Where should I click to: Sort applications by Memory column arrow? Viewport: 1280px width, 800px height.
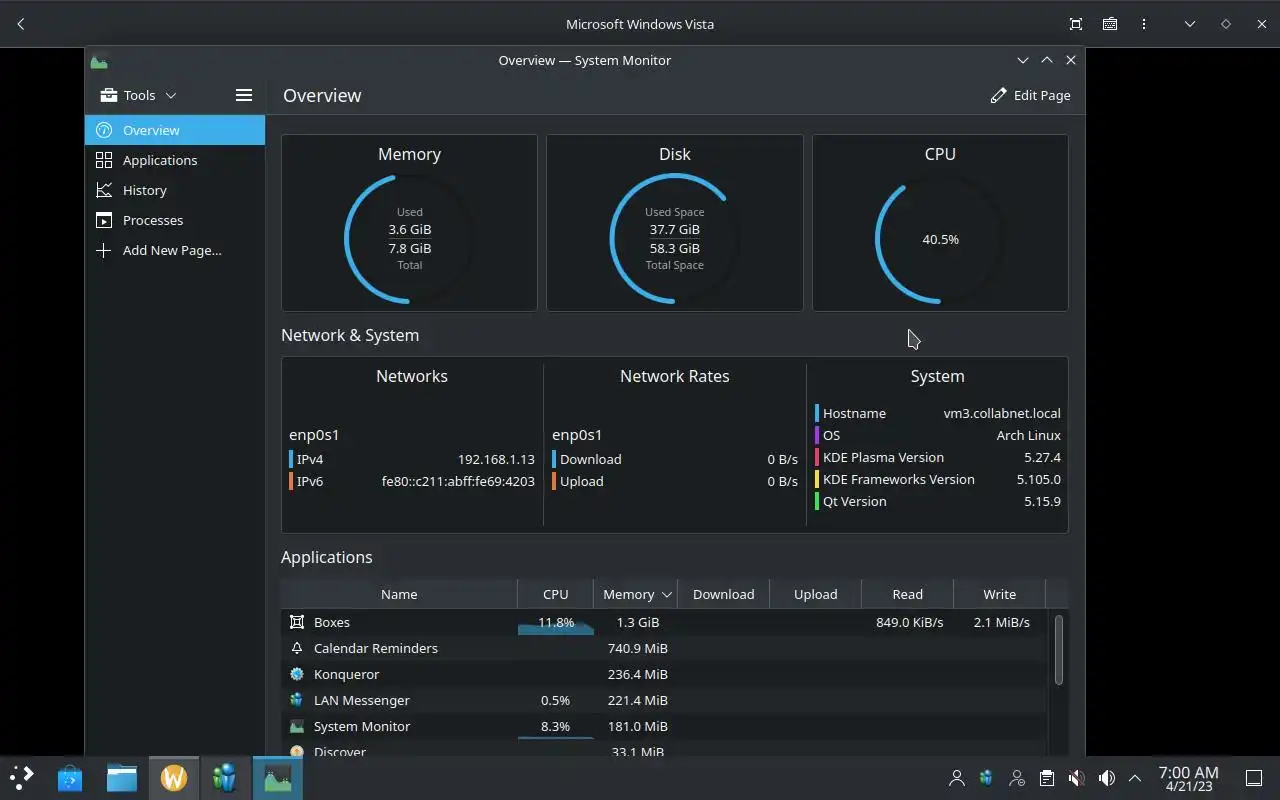point(666,594)
